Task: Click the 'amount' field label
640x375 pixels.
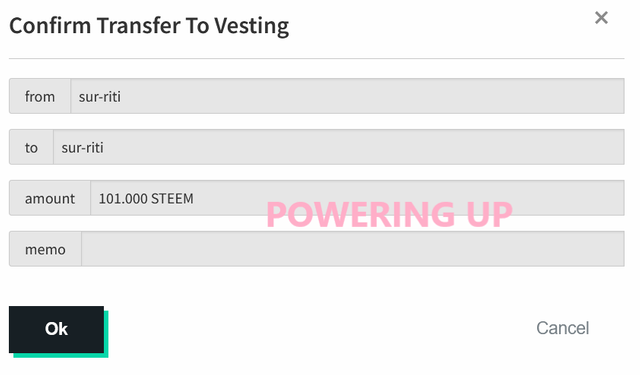Action: point(50,198)
